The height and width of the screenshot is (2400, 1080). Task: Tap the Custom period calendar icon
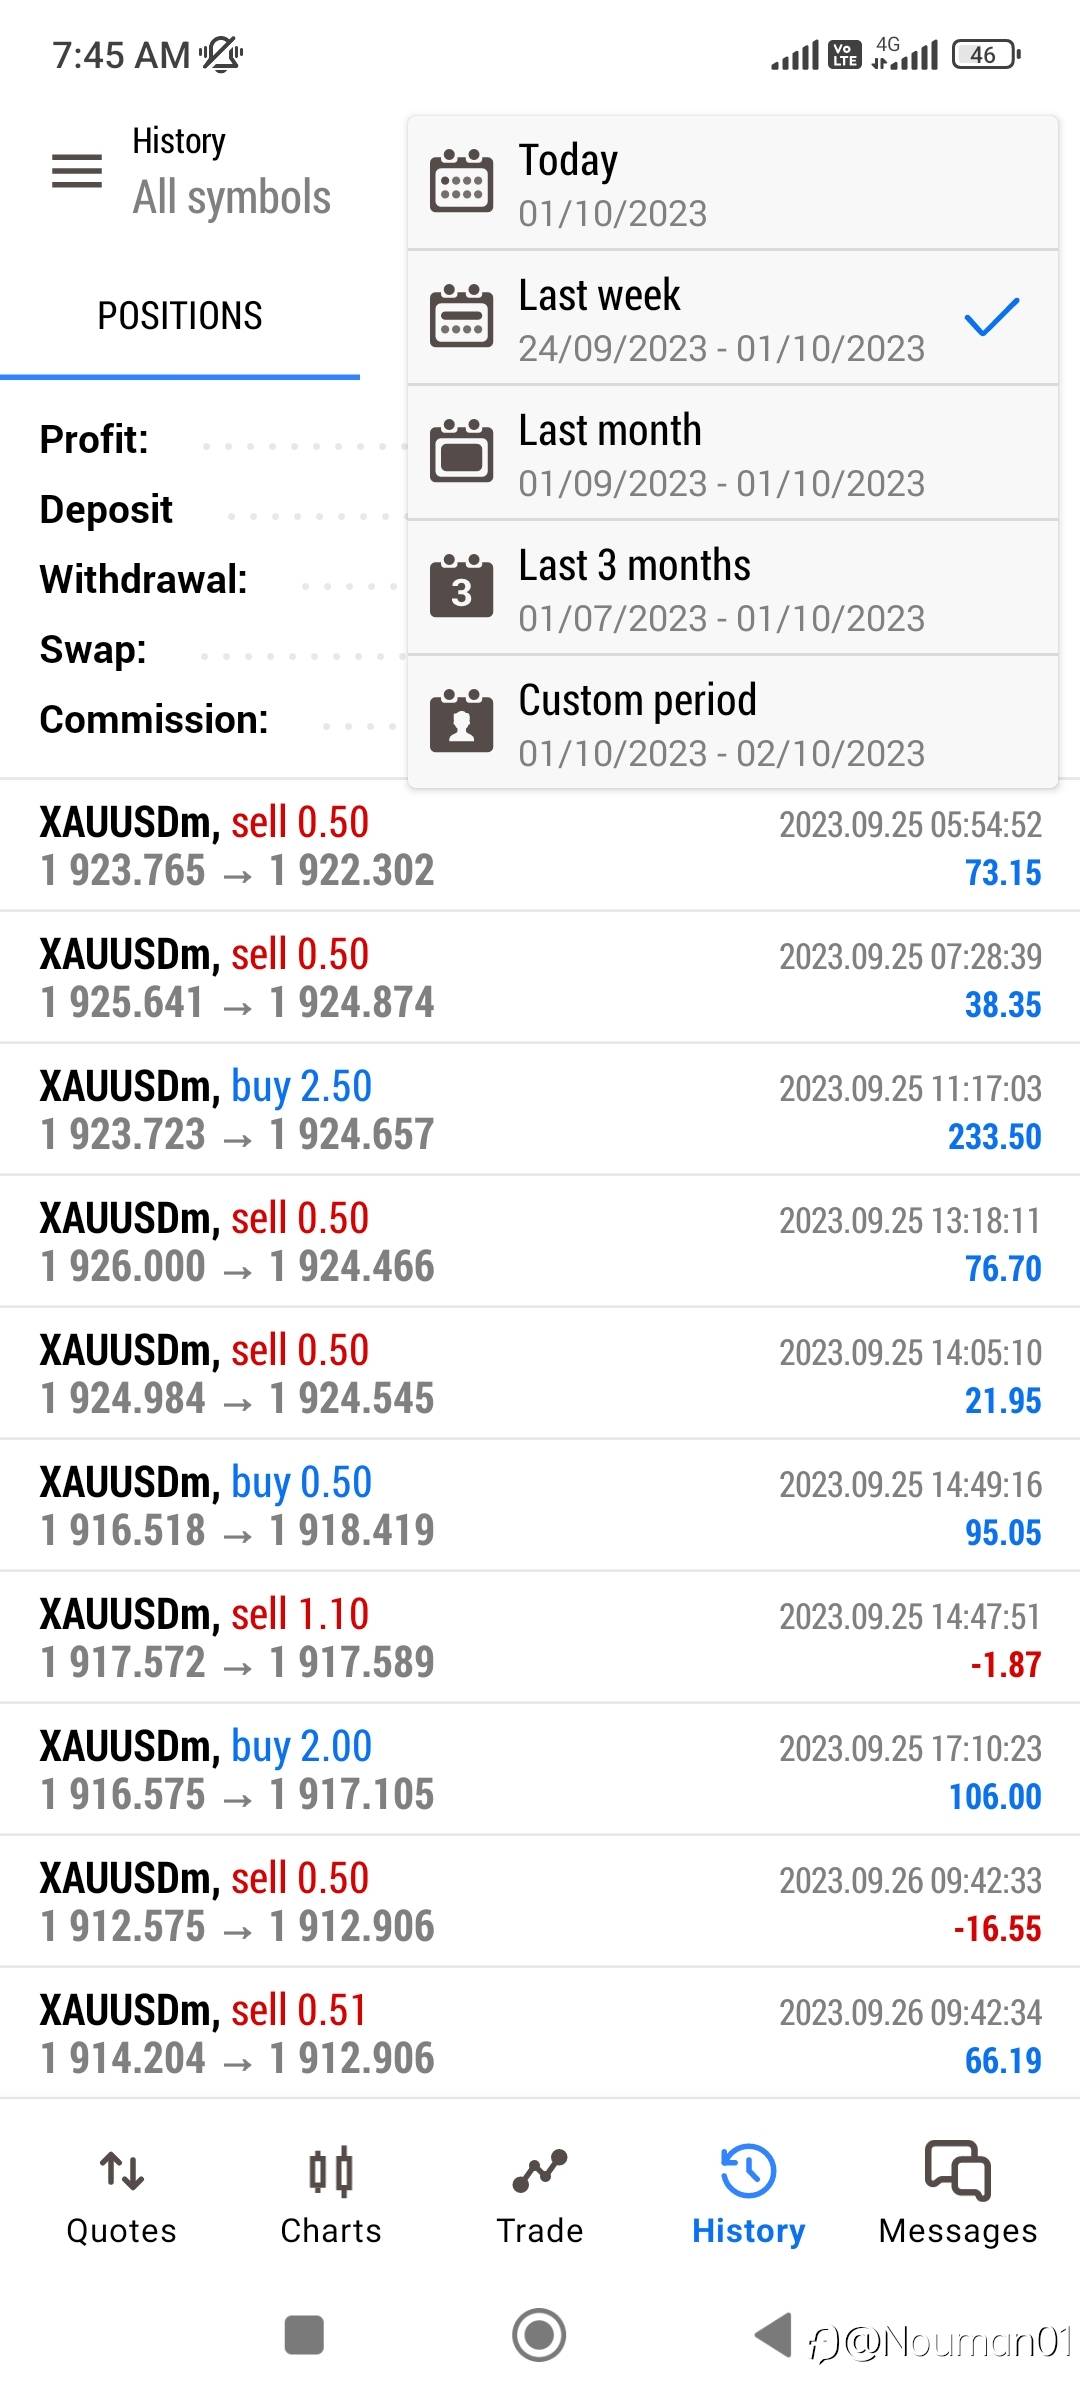461,721
